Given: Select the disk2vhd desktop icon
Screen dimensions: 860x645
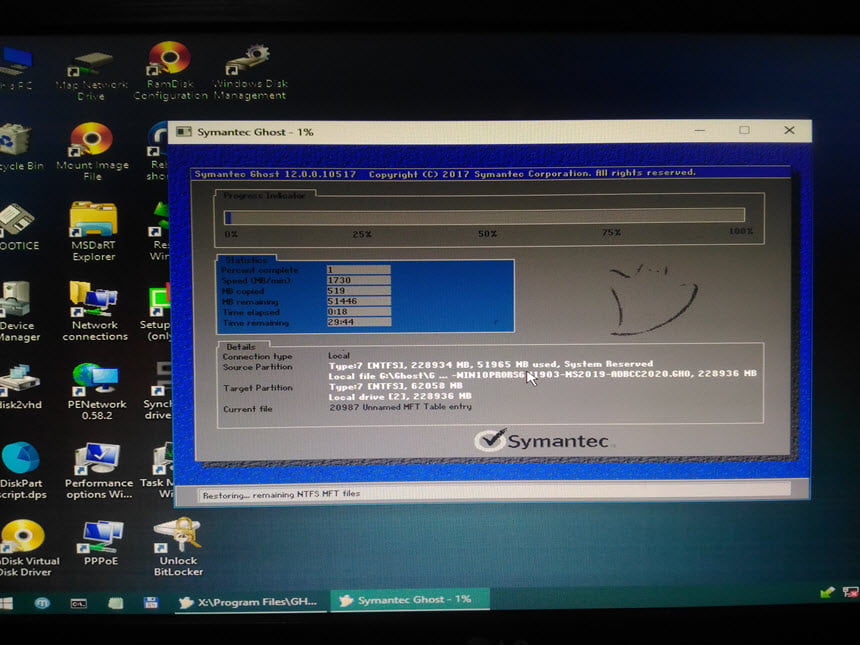Looking at the screenshot, I should tap(21, 387).
